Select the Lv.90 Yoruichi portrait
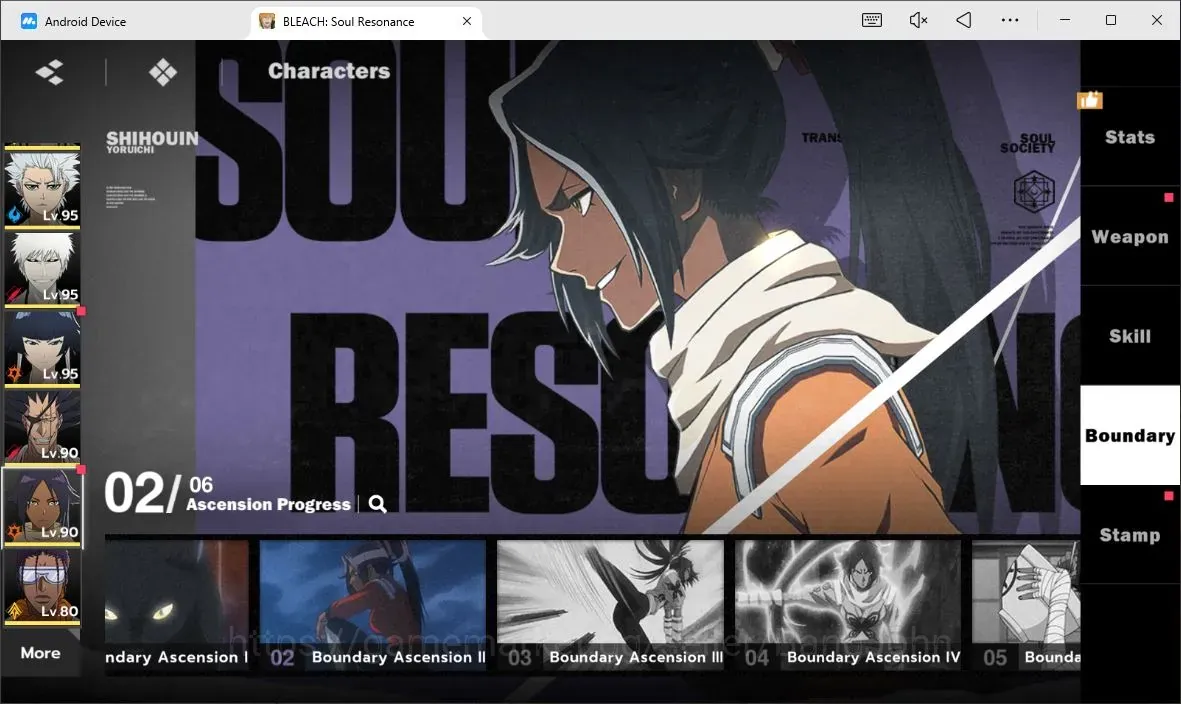Viewport: 1181px width, 704px height. [42, 506]
